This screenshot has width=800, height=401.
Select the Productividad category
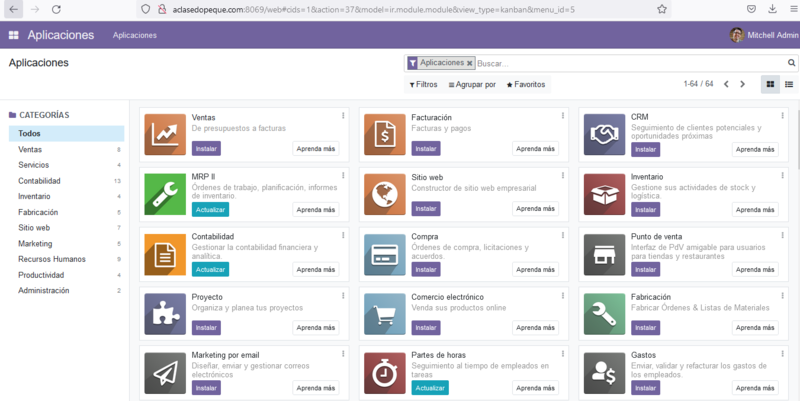click(66, 275)
